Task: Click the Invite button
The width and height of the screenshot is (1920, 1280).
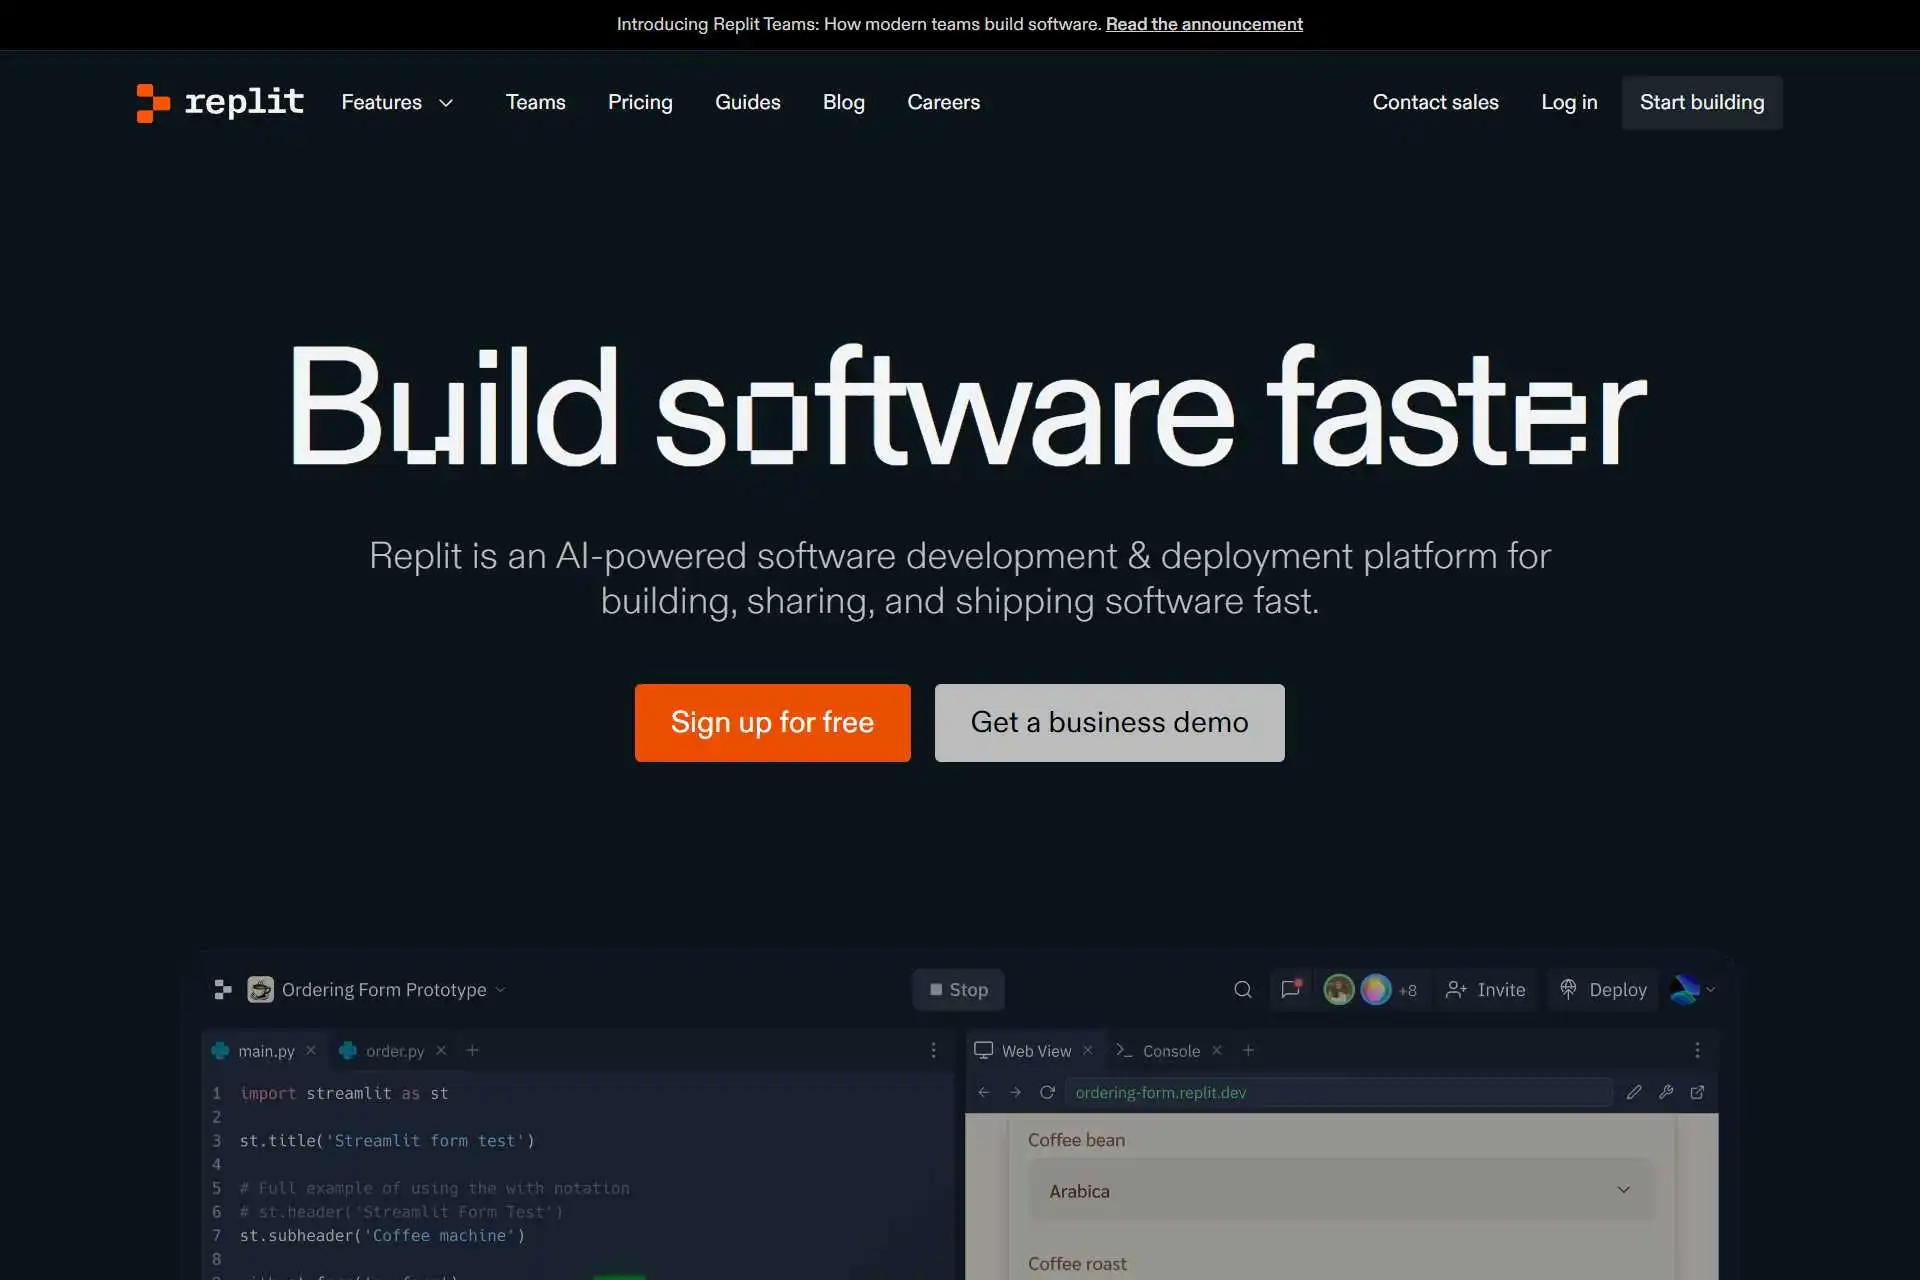Action: [x=1485, y=989]
